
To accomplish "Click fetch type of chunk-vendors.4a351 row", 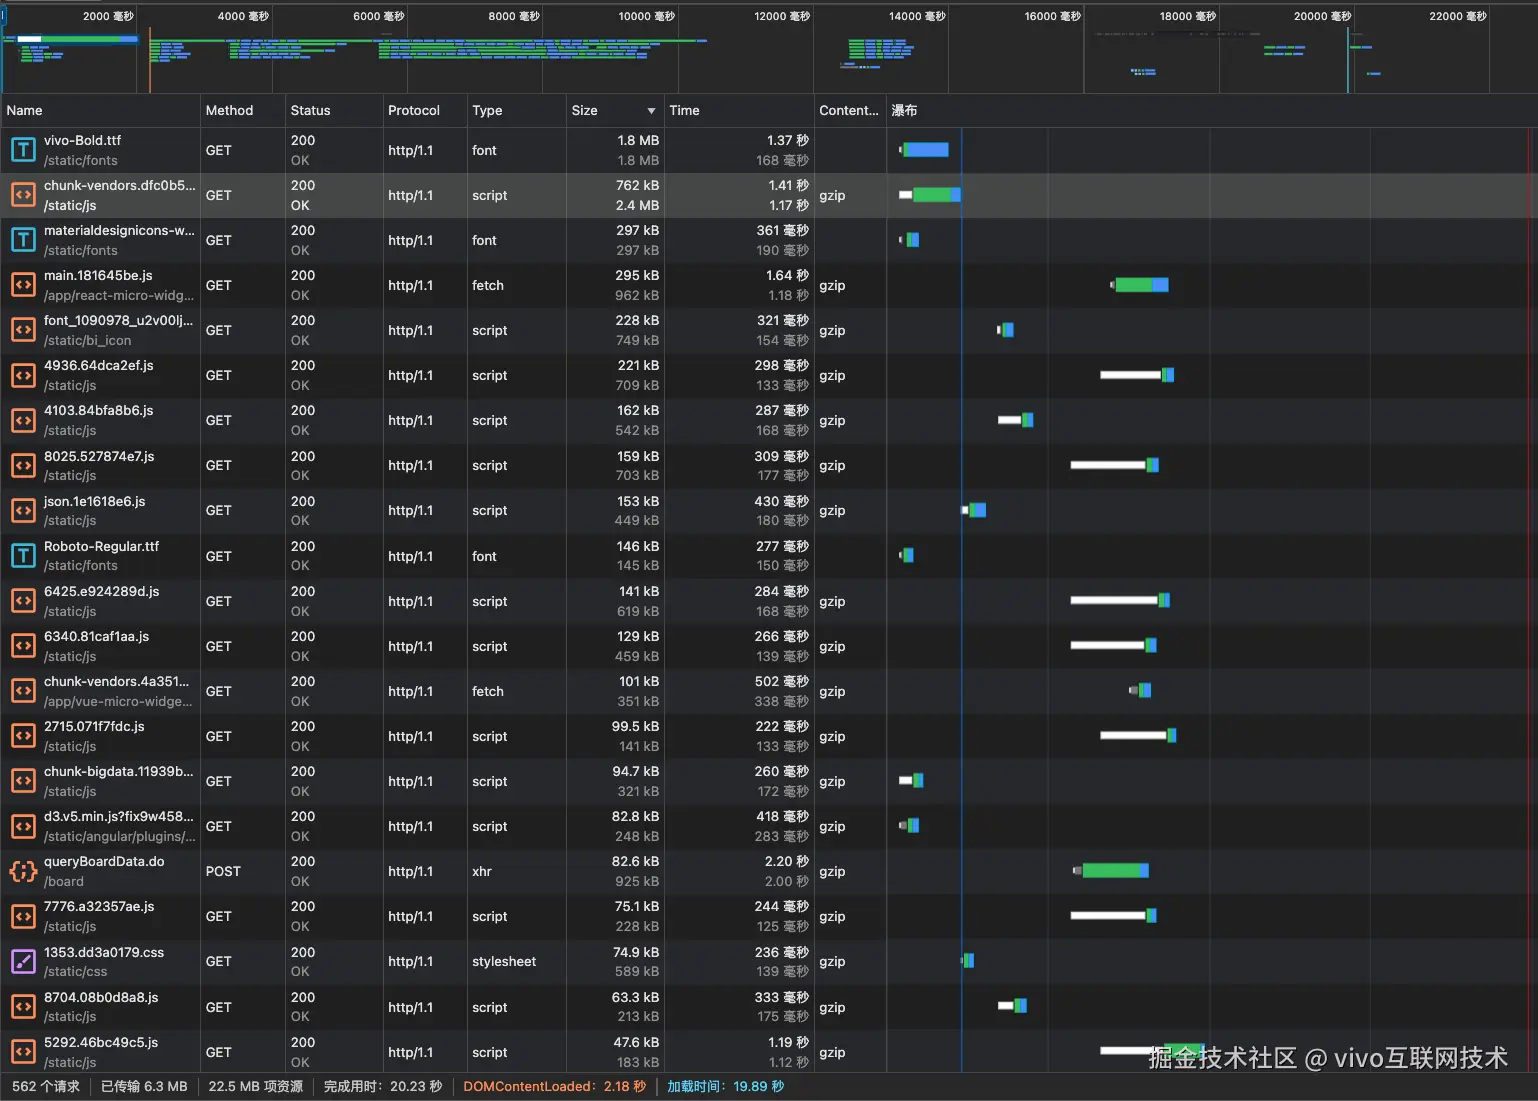I will tap(488, 691).
